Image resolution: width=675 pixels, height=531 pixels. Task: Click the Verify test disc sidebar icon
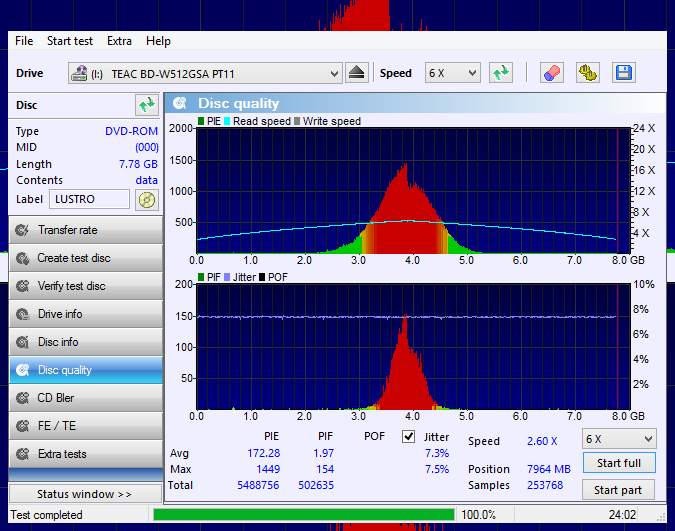[22, 286]
